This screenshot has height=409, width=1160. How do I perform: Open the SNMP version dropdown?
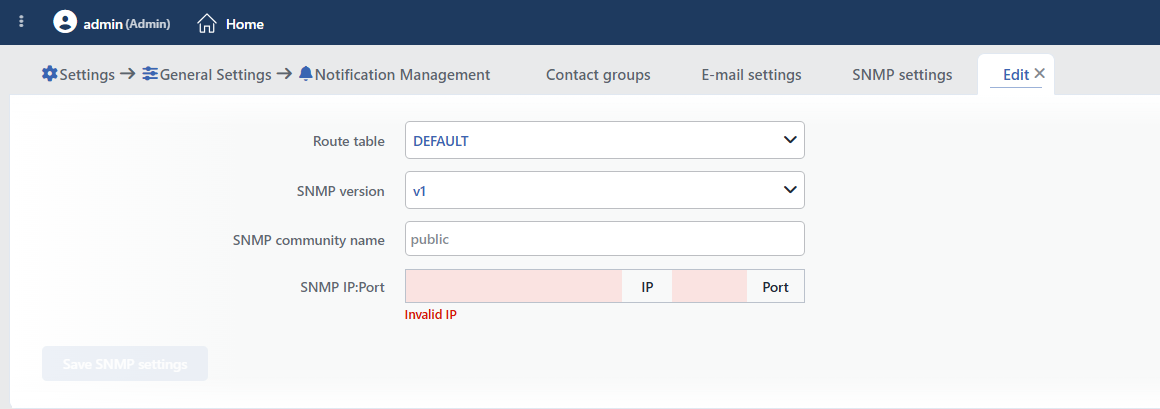pos(604,190)
